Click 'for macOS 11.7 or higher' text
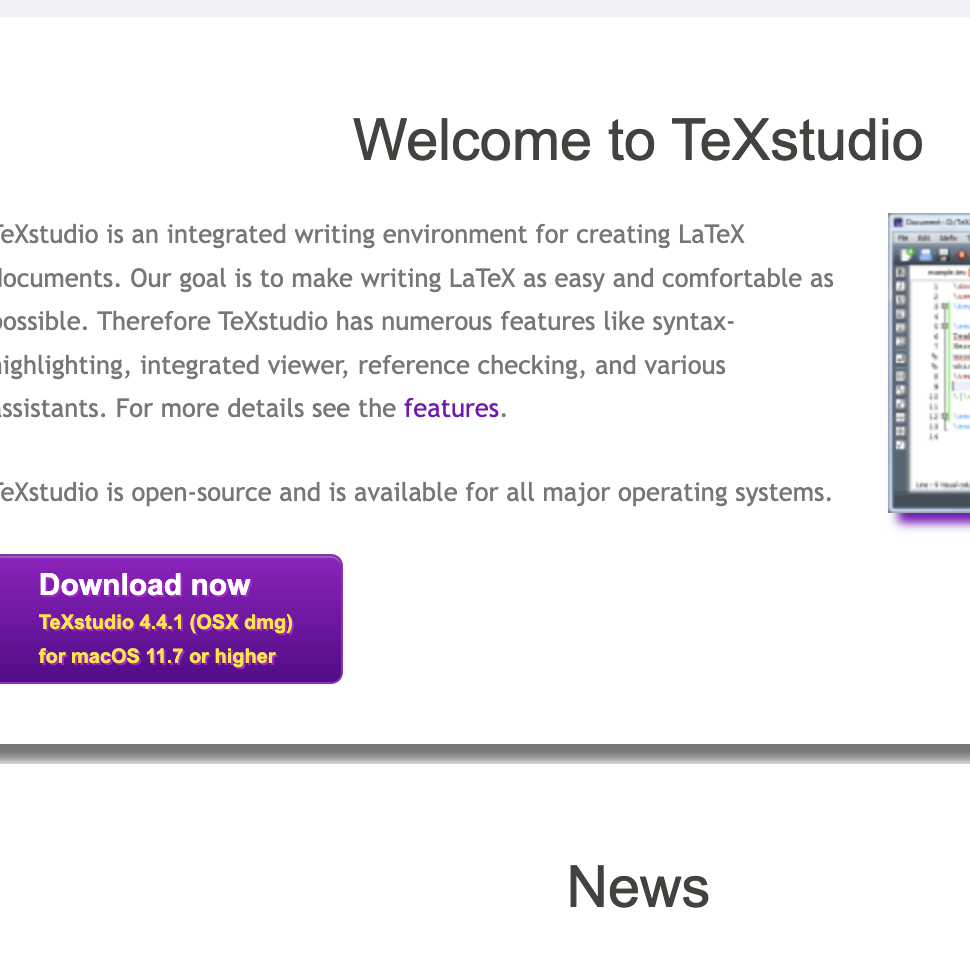The height and width of the screenshot is (970, 970). click(157, 656)
